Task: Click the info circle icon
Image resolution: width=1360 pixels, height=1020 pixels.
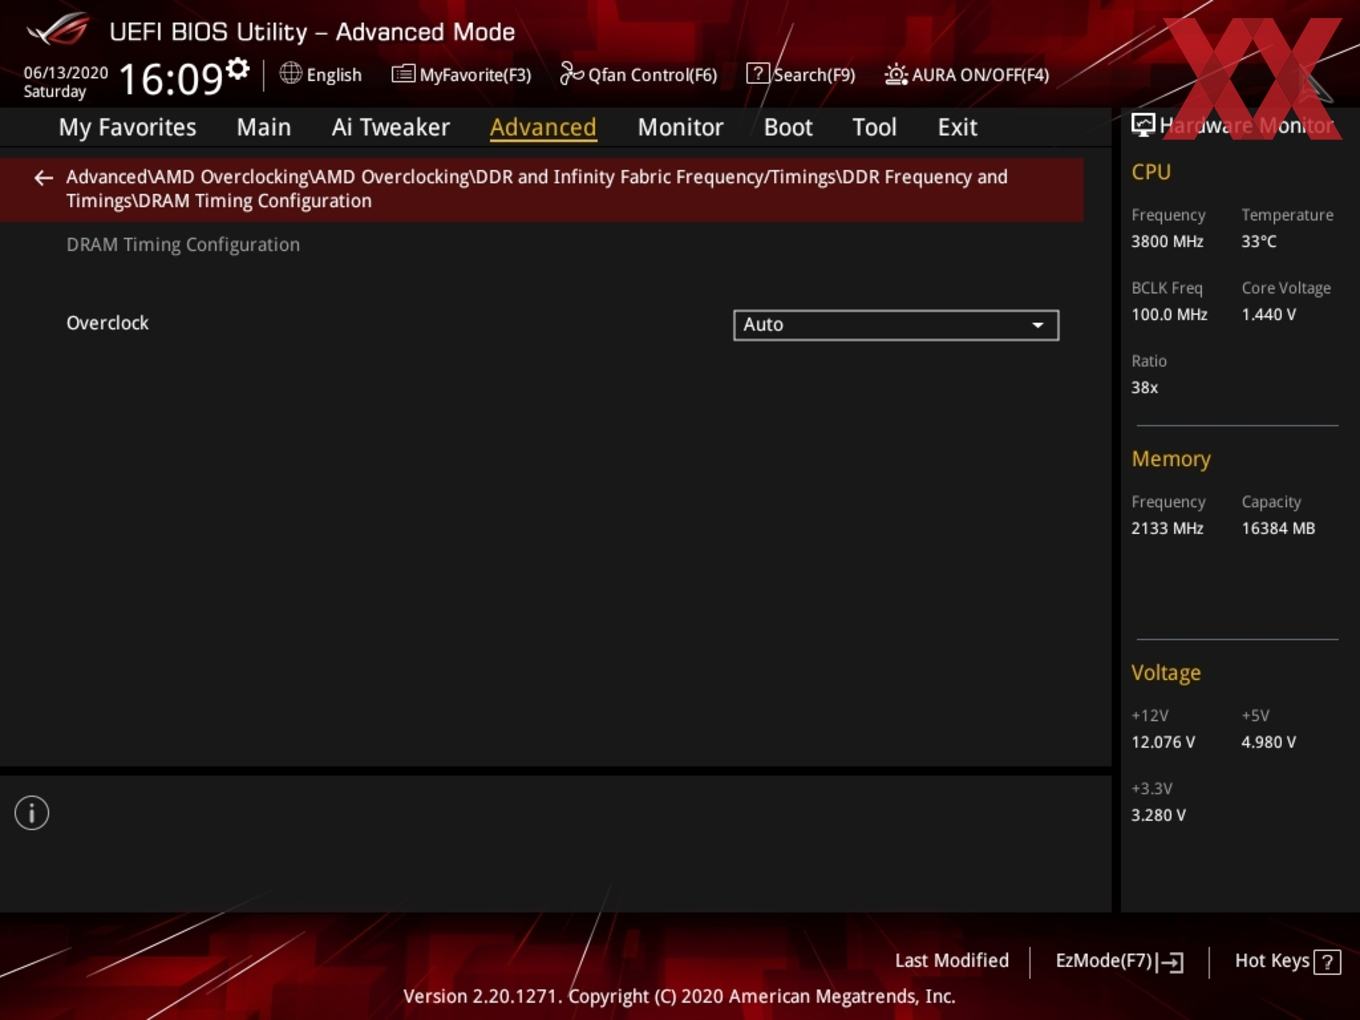Action: 32,813
